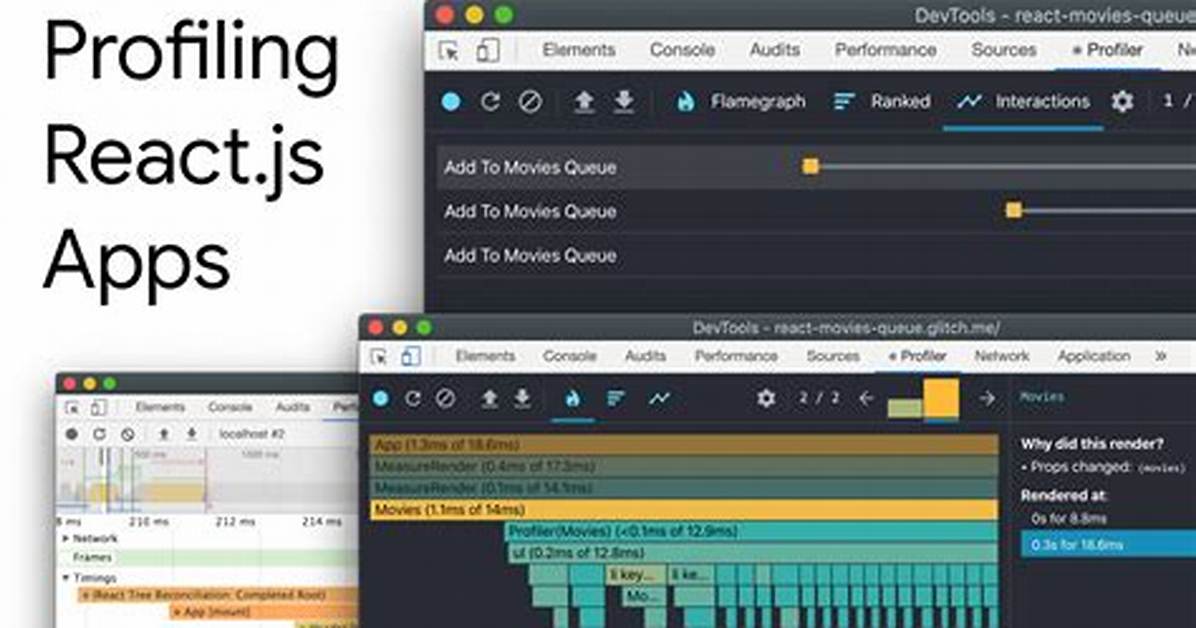Click blue record button in middle DevTools window

[x=381, y=398]
